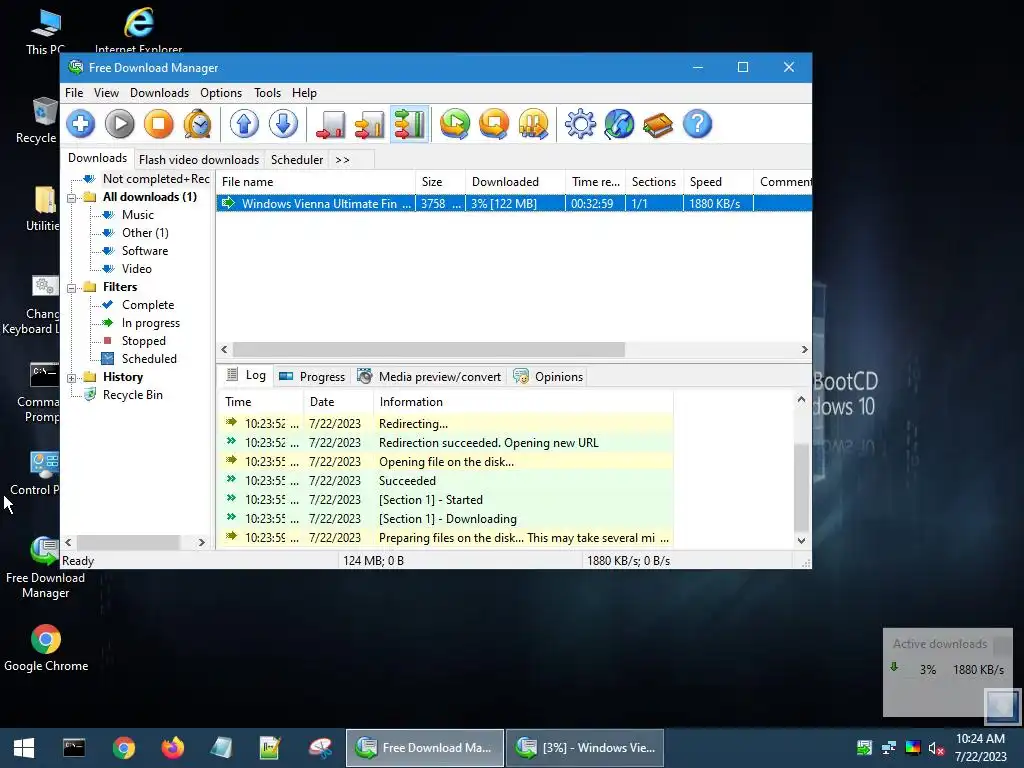The width and height of the screenshot is (1024, 768).
Task: Switch to Flash video downloads tab
Action: pyautogui.click(x=199, y=160)
